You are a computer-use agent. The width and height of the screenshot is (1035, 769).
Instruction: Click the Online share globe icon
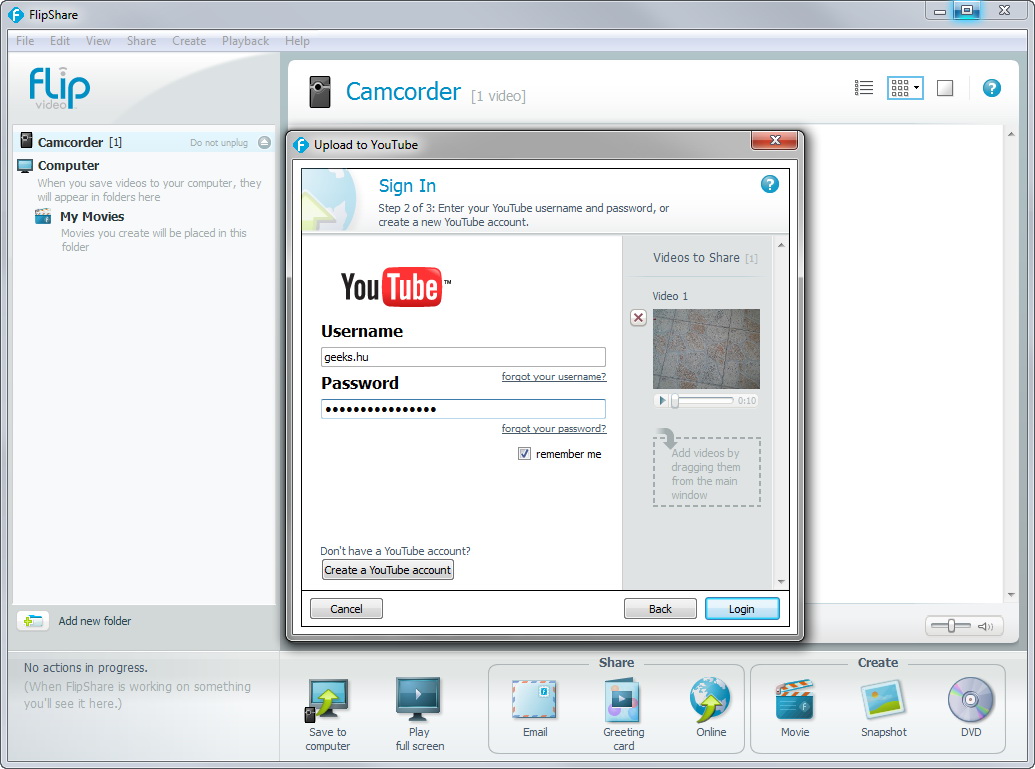pos(710,701)
